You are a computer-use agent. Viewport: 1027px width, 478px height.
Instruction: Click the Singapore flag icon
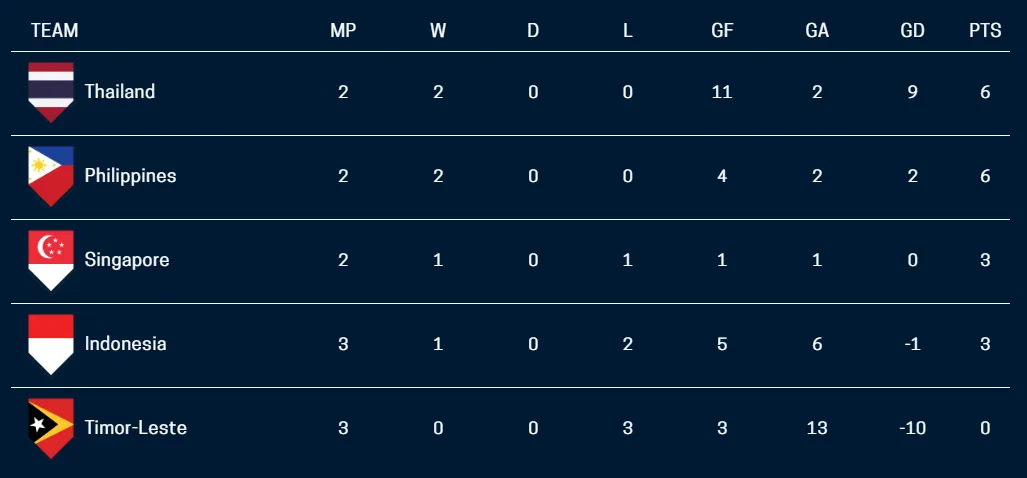(x=51, y=261)
